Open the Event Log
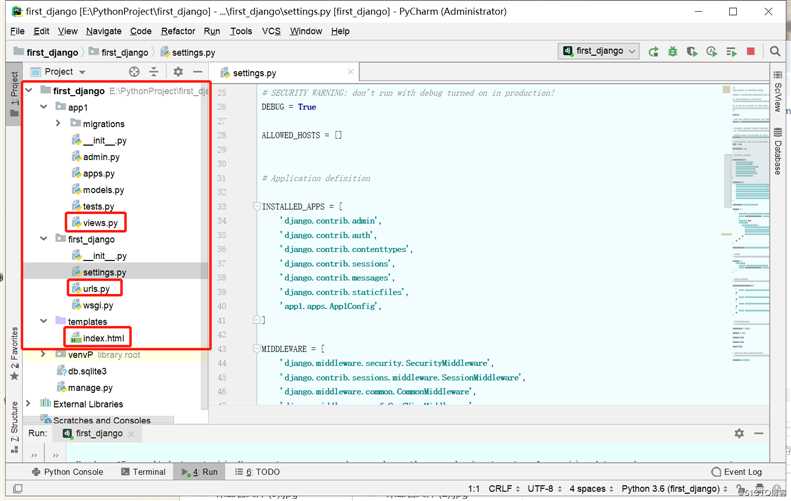The image size is (791, 501). tap(737, 472)
